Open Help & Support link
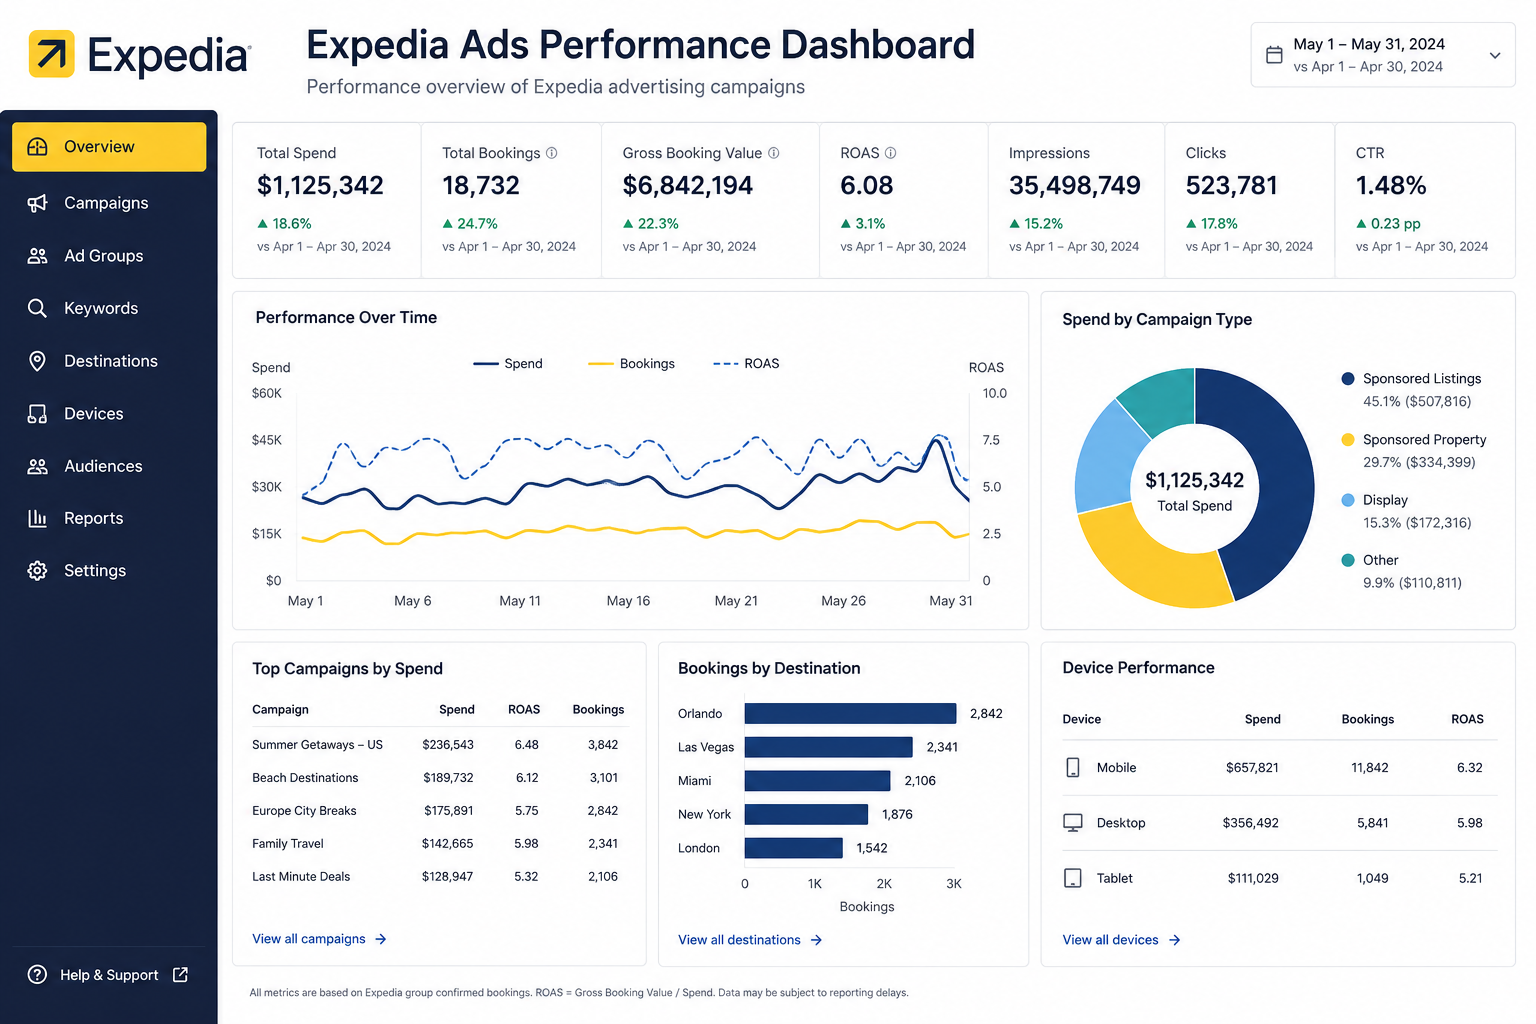Viewport: 1536px width, 1024px height. 108,975
